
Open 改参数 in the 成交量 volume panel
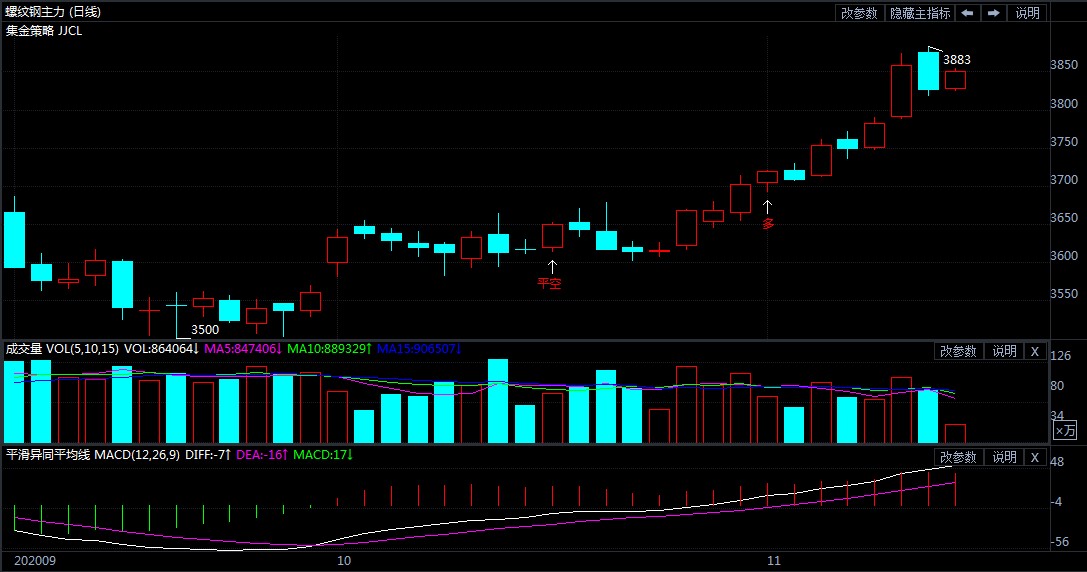(957, 351)
